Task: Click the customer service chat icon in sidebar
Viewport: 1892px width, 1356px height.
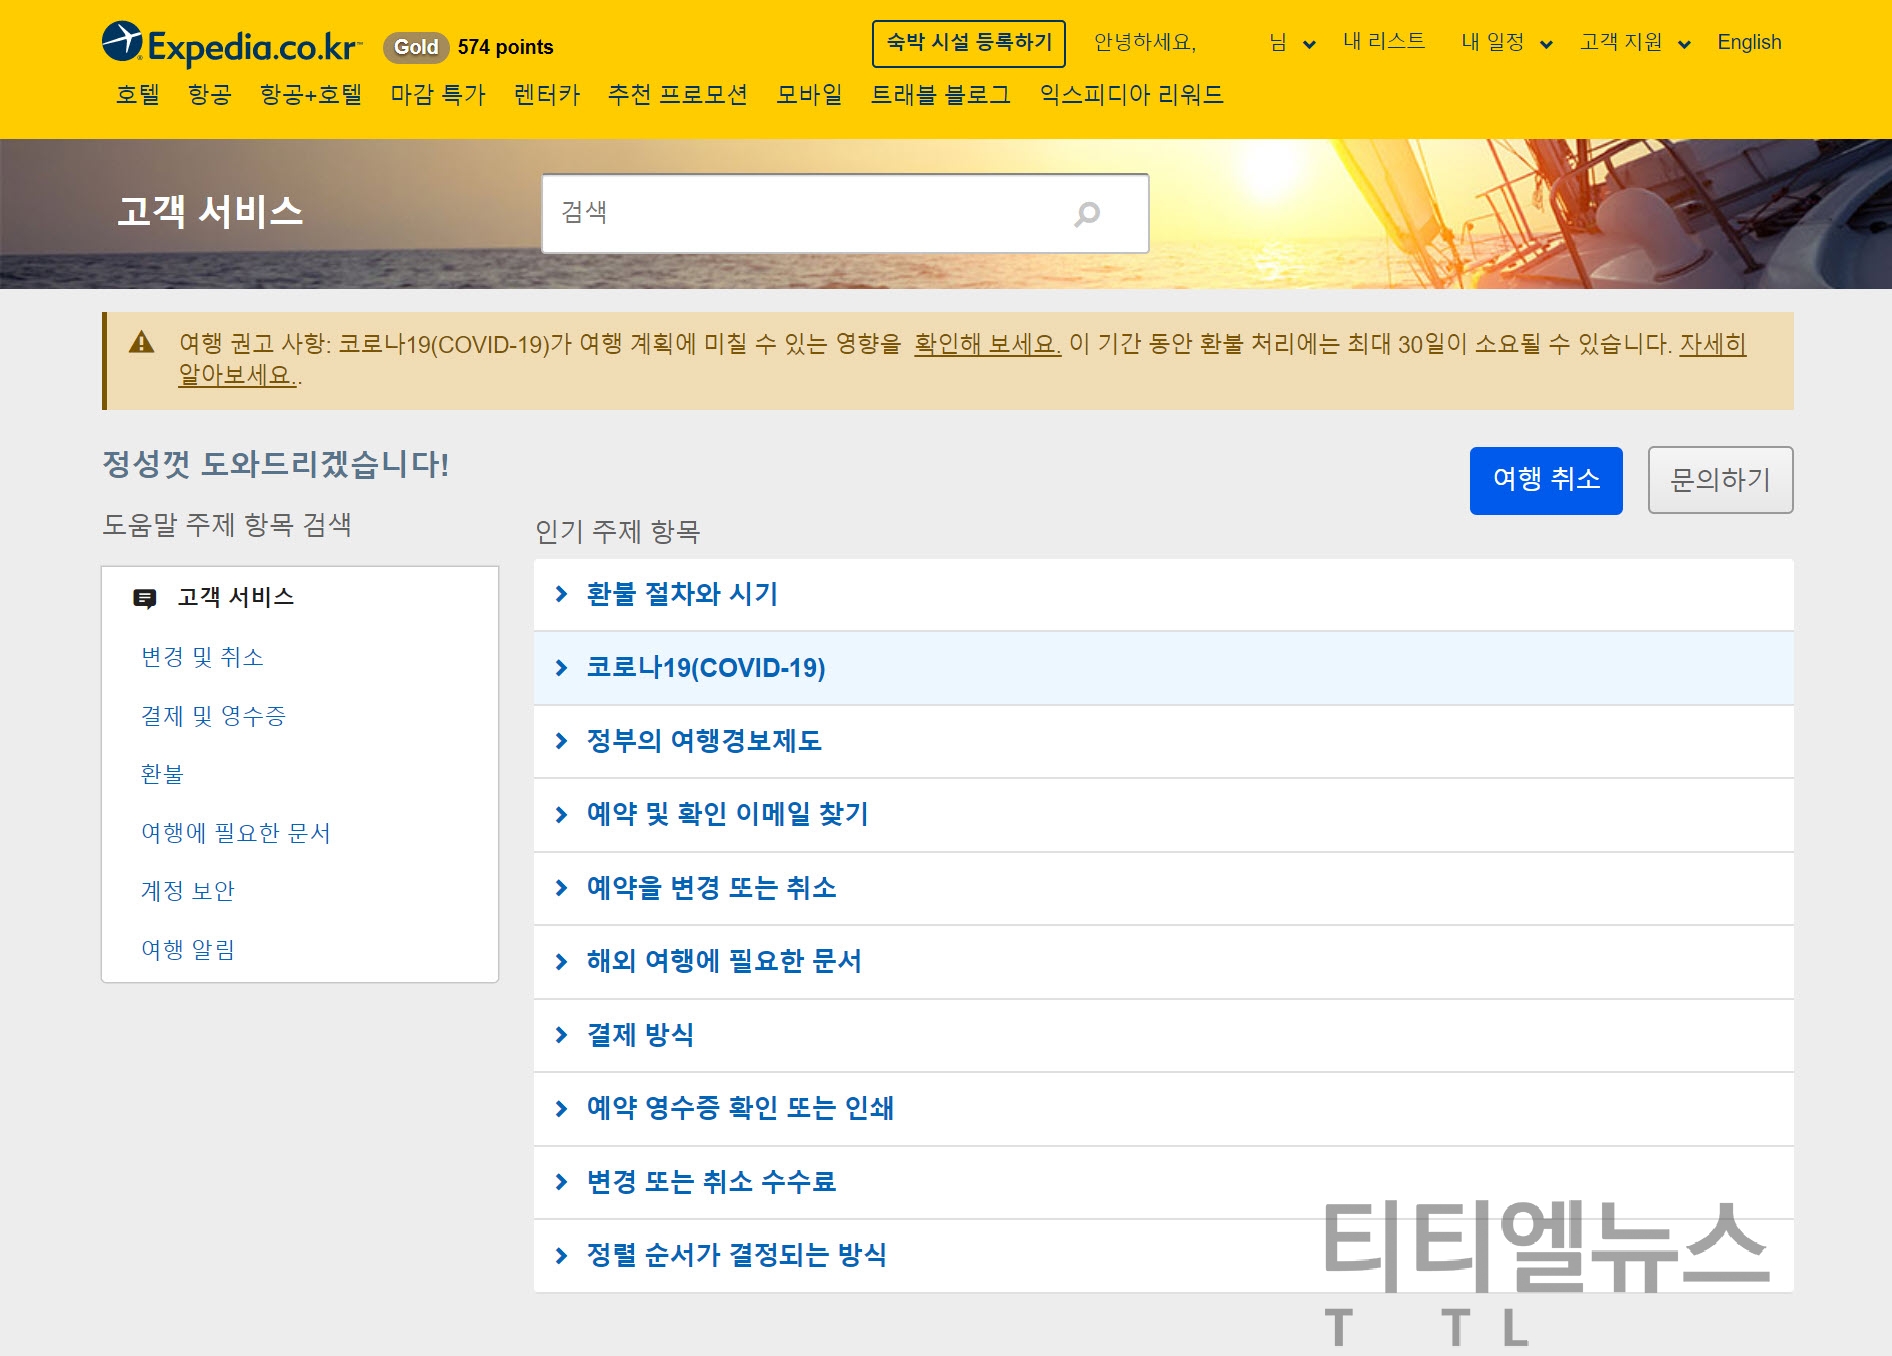Action: [x=145, y=598]
